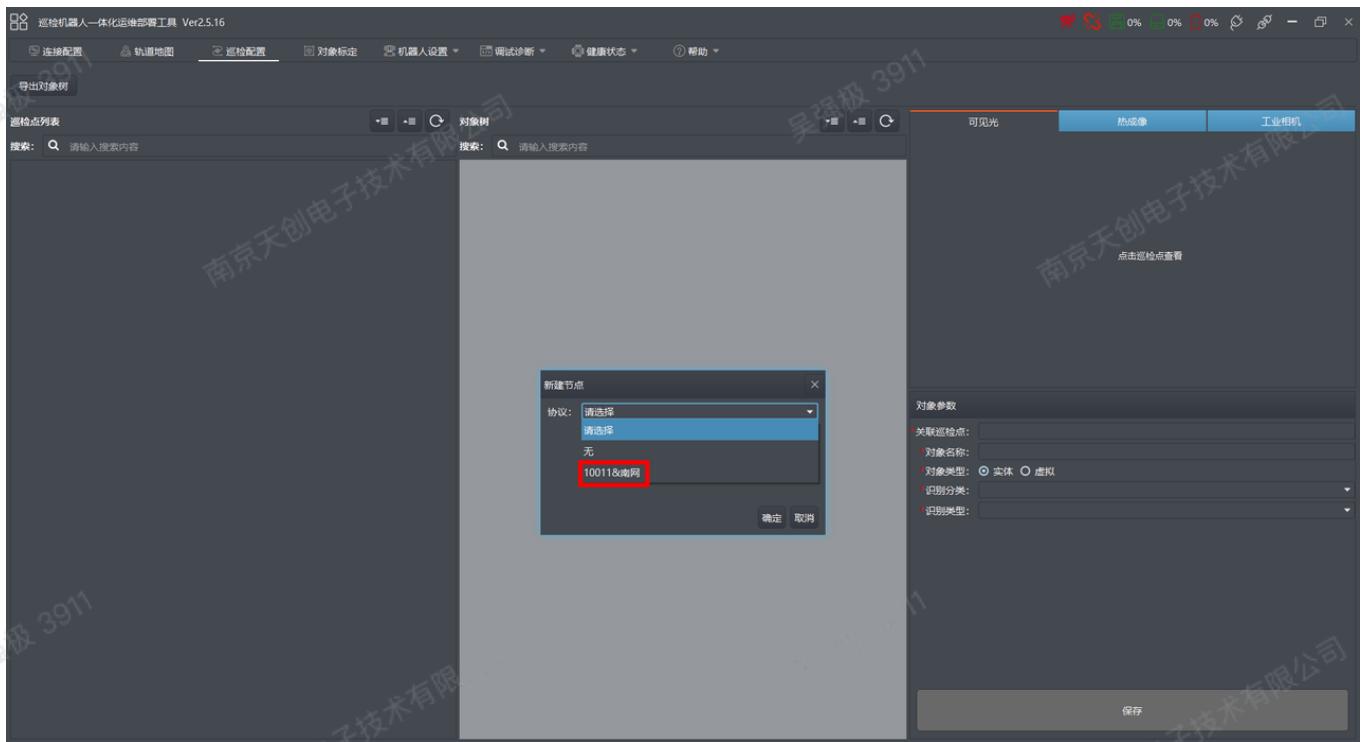The image size is (1362, 742).
Task: Open the 协议 dropdown in 新建节点 dialog
Action: pyautogui.click(x=699, y=411)
